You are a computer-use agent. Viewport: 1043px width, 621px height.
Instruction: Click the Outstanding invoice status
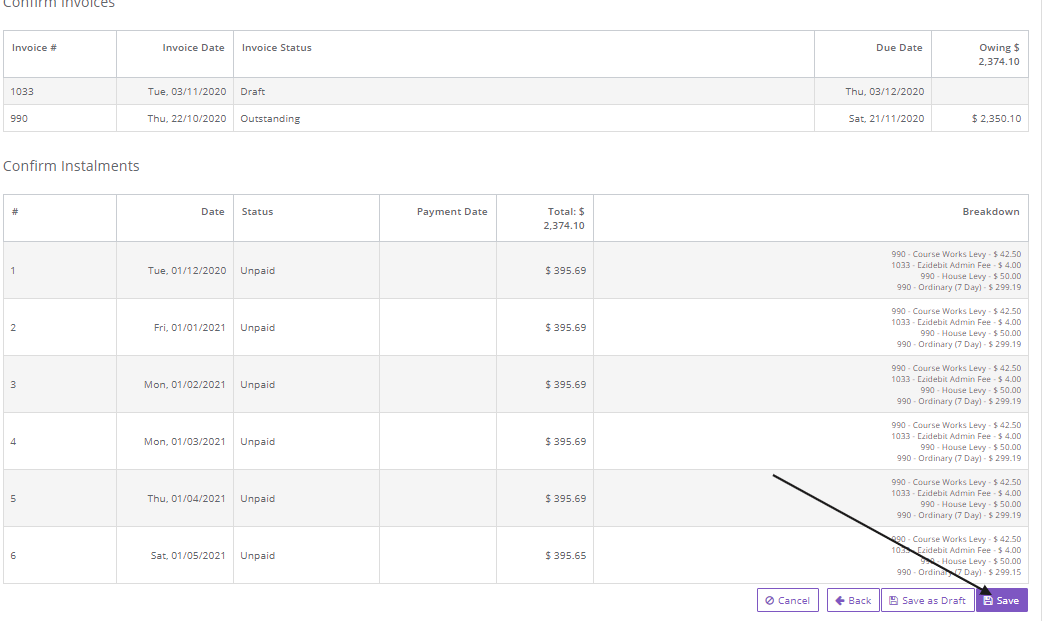270,119
